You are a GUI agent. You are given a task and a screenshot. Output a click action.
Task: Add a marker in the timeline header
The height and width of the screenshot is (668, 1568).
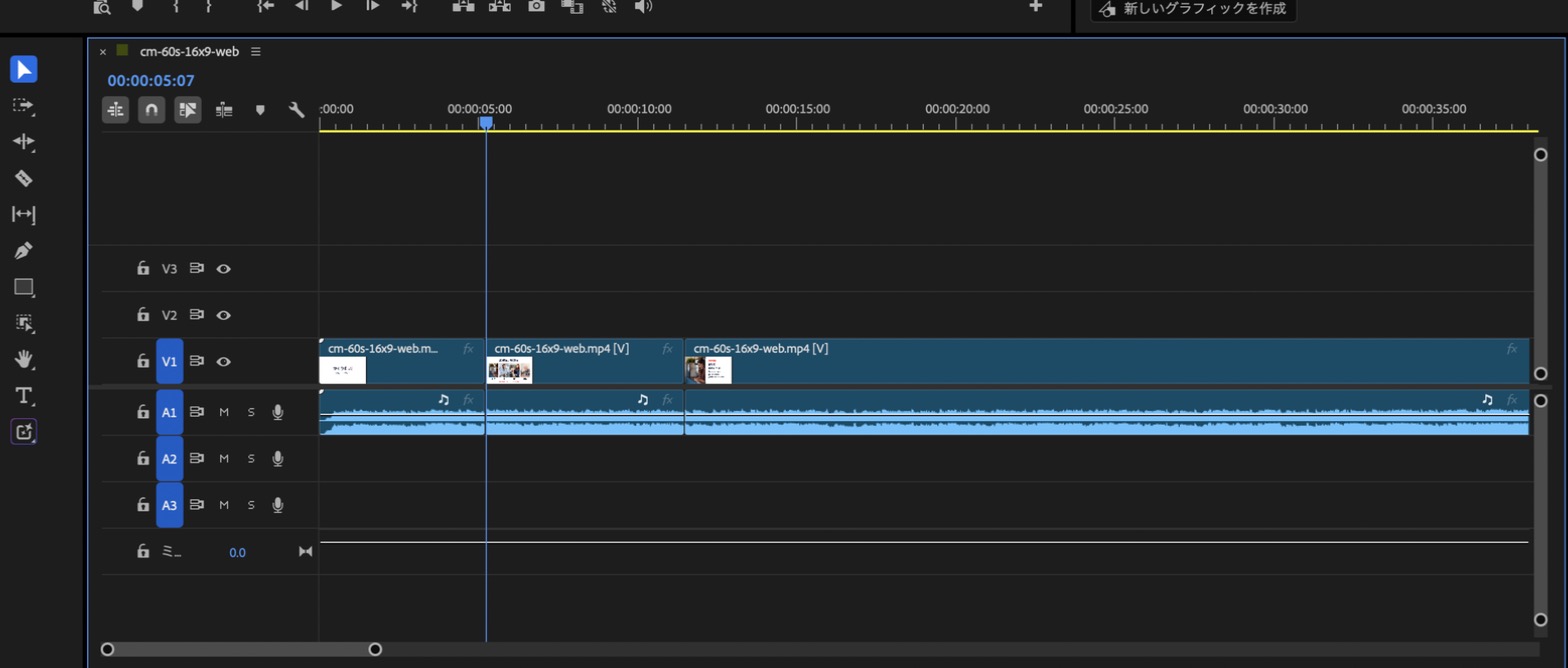tap(260, 110)
